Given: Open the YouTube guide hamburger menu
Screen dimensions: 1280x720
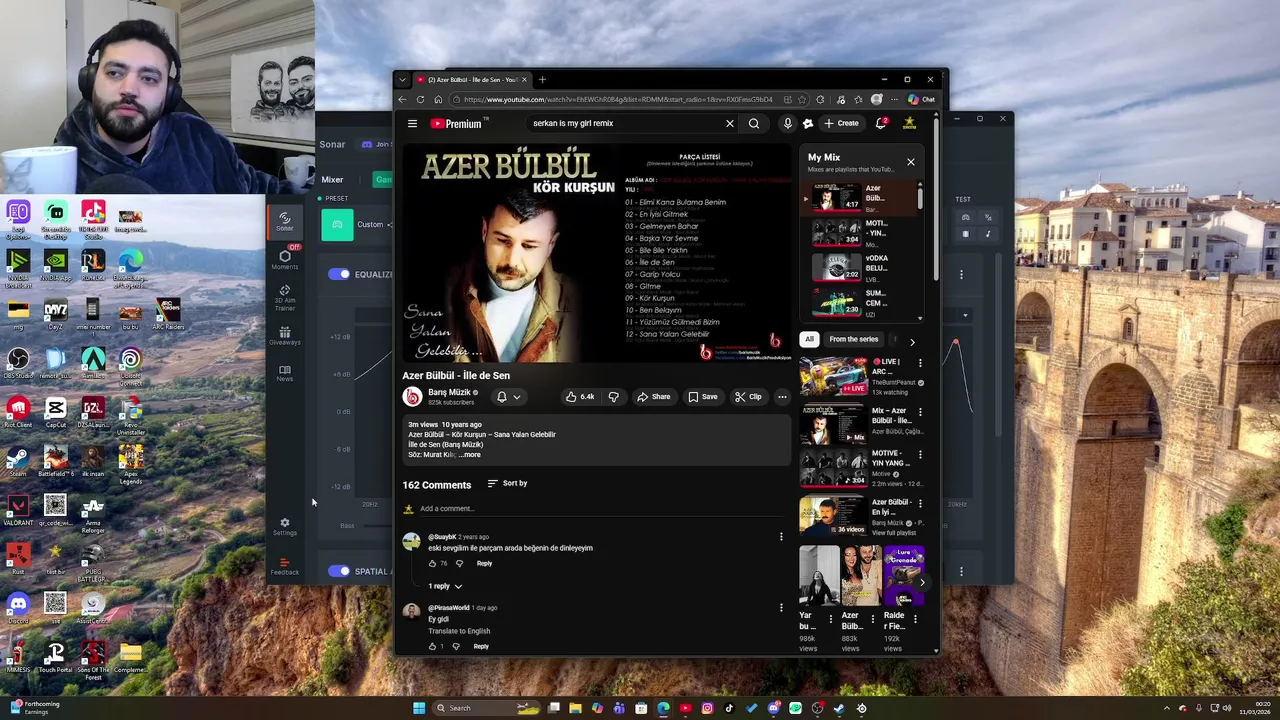Looking at the screenshot, I should pyautogui.click(x=412, y=123).
